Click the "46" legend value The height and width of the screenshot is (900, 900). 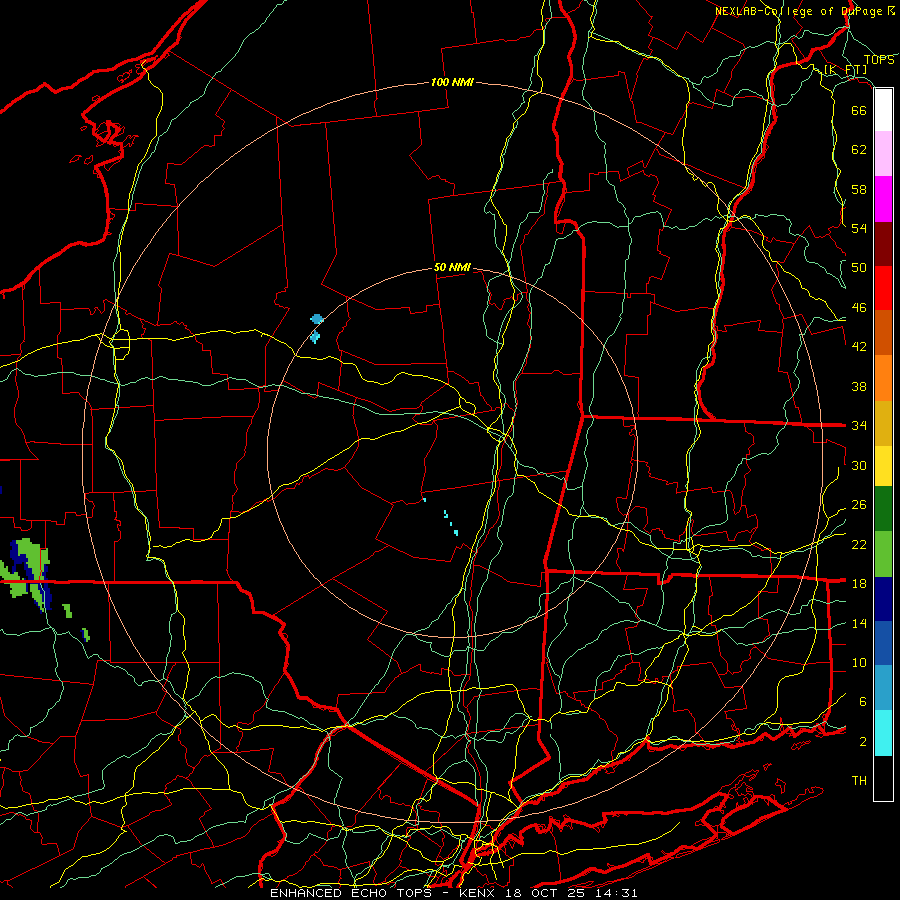859,308
